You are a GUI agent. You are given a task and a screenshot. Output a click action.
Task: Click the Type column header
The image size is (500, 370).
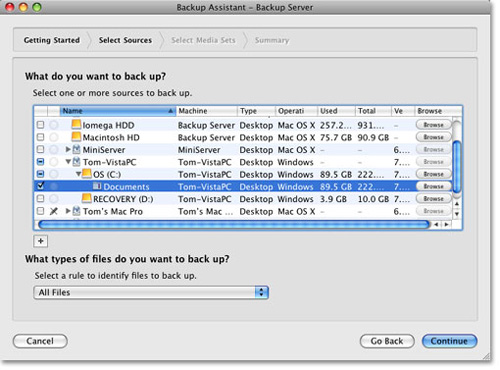(x=256, y=111)
